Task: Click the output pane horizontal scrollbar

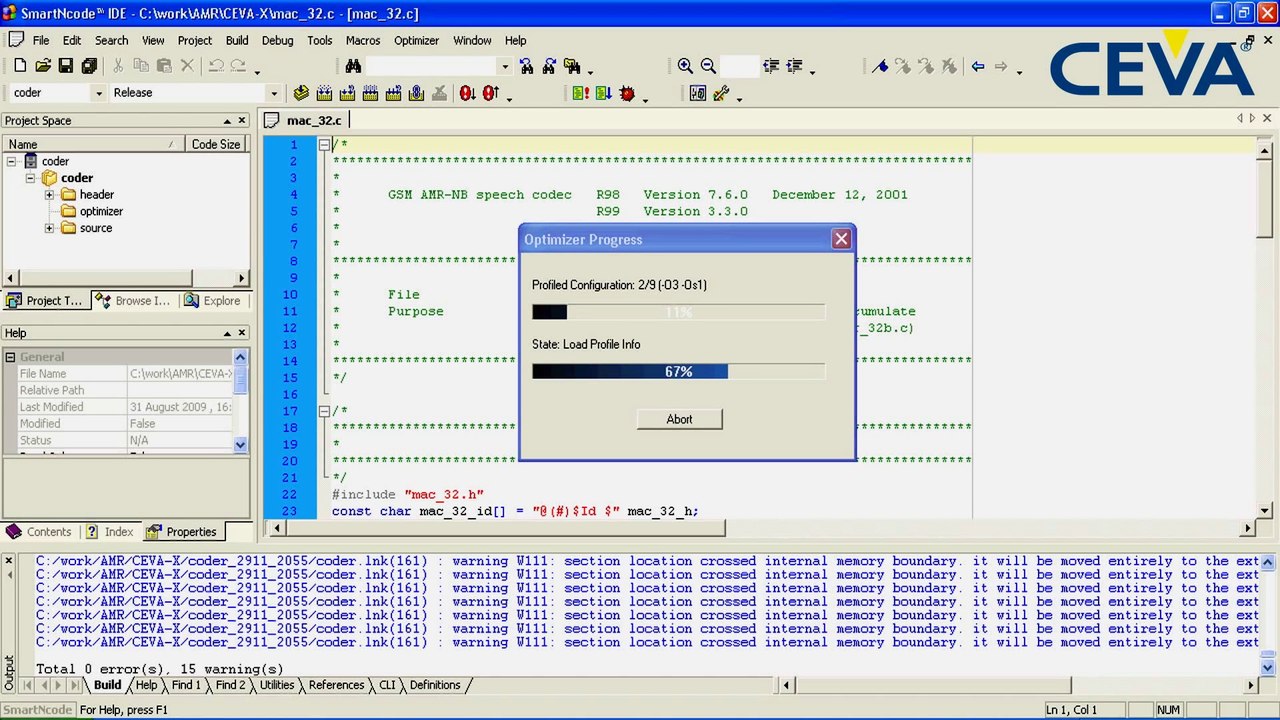Action: pos(1017,685)
